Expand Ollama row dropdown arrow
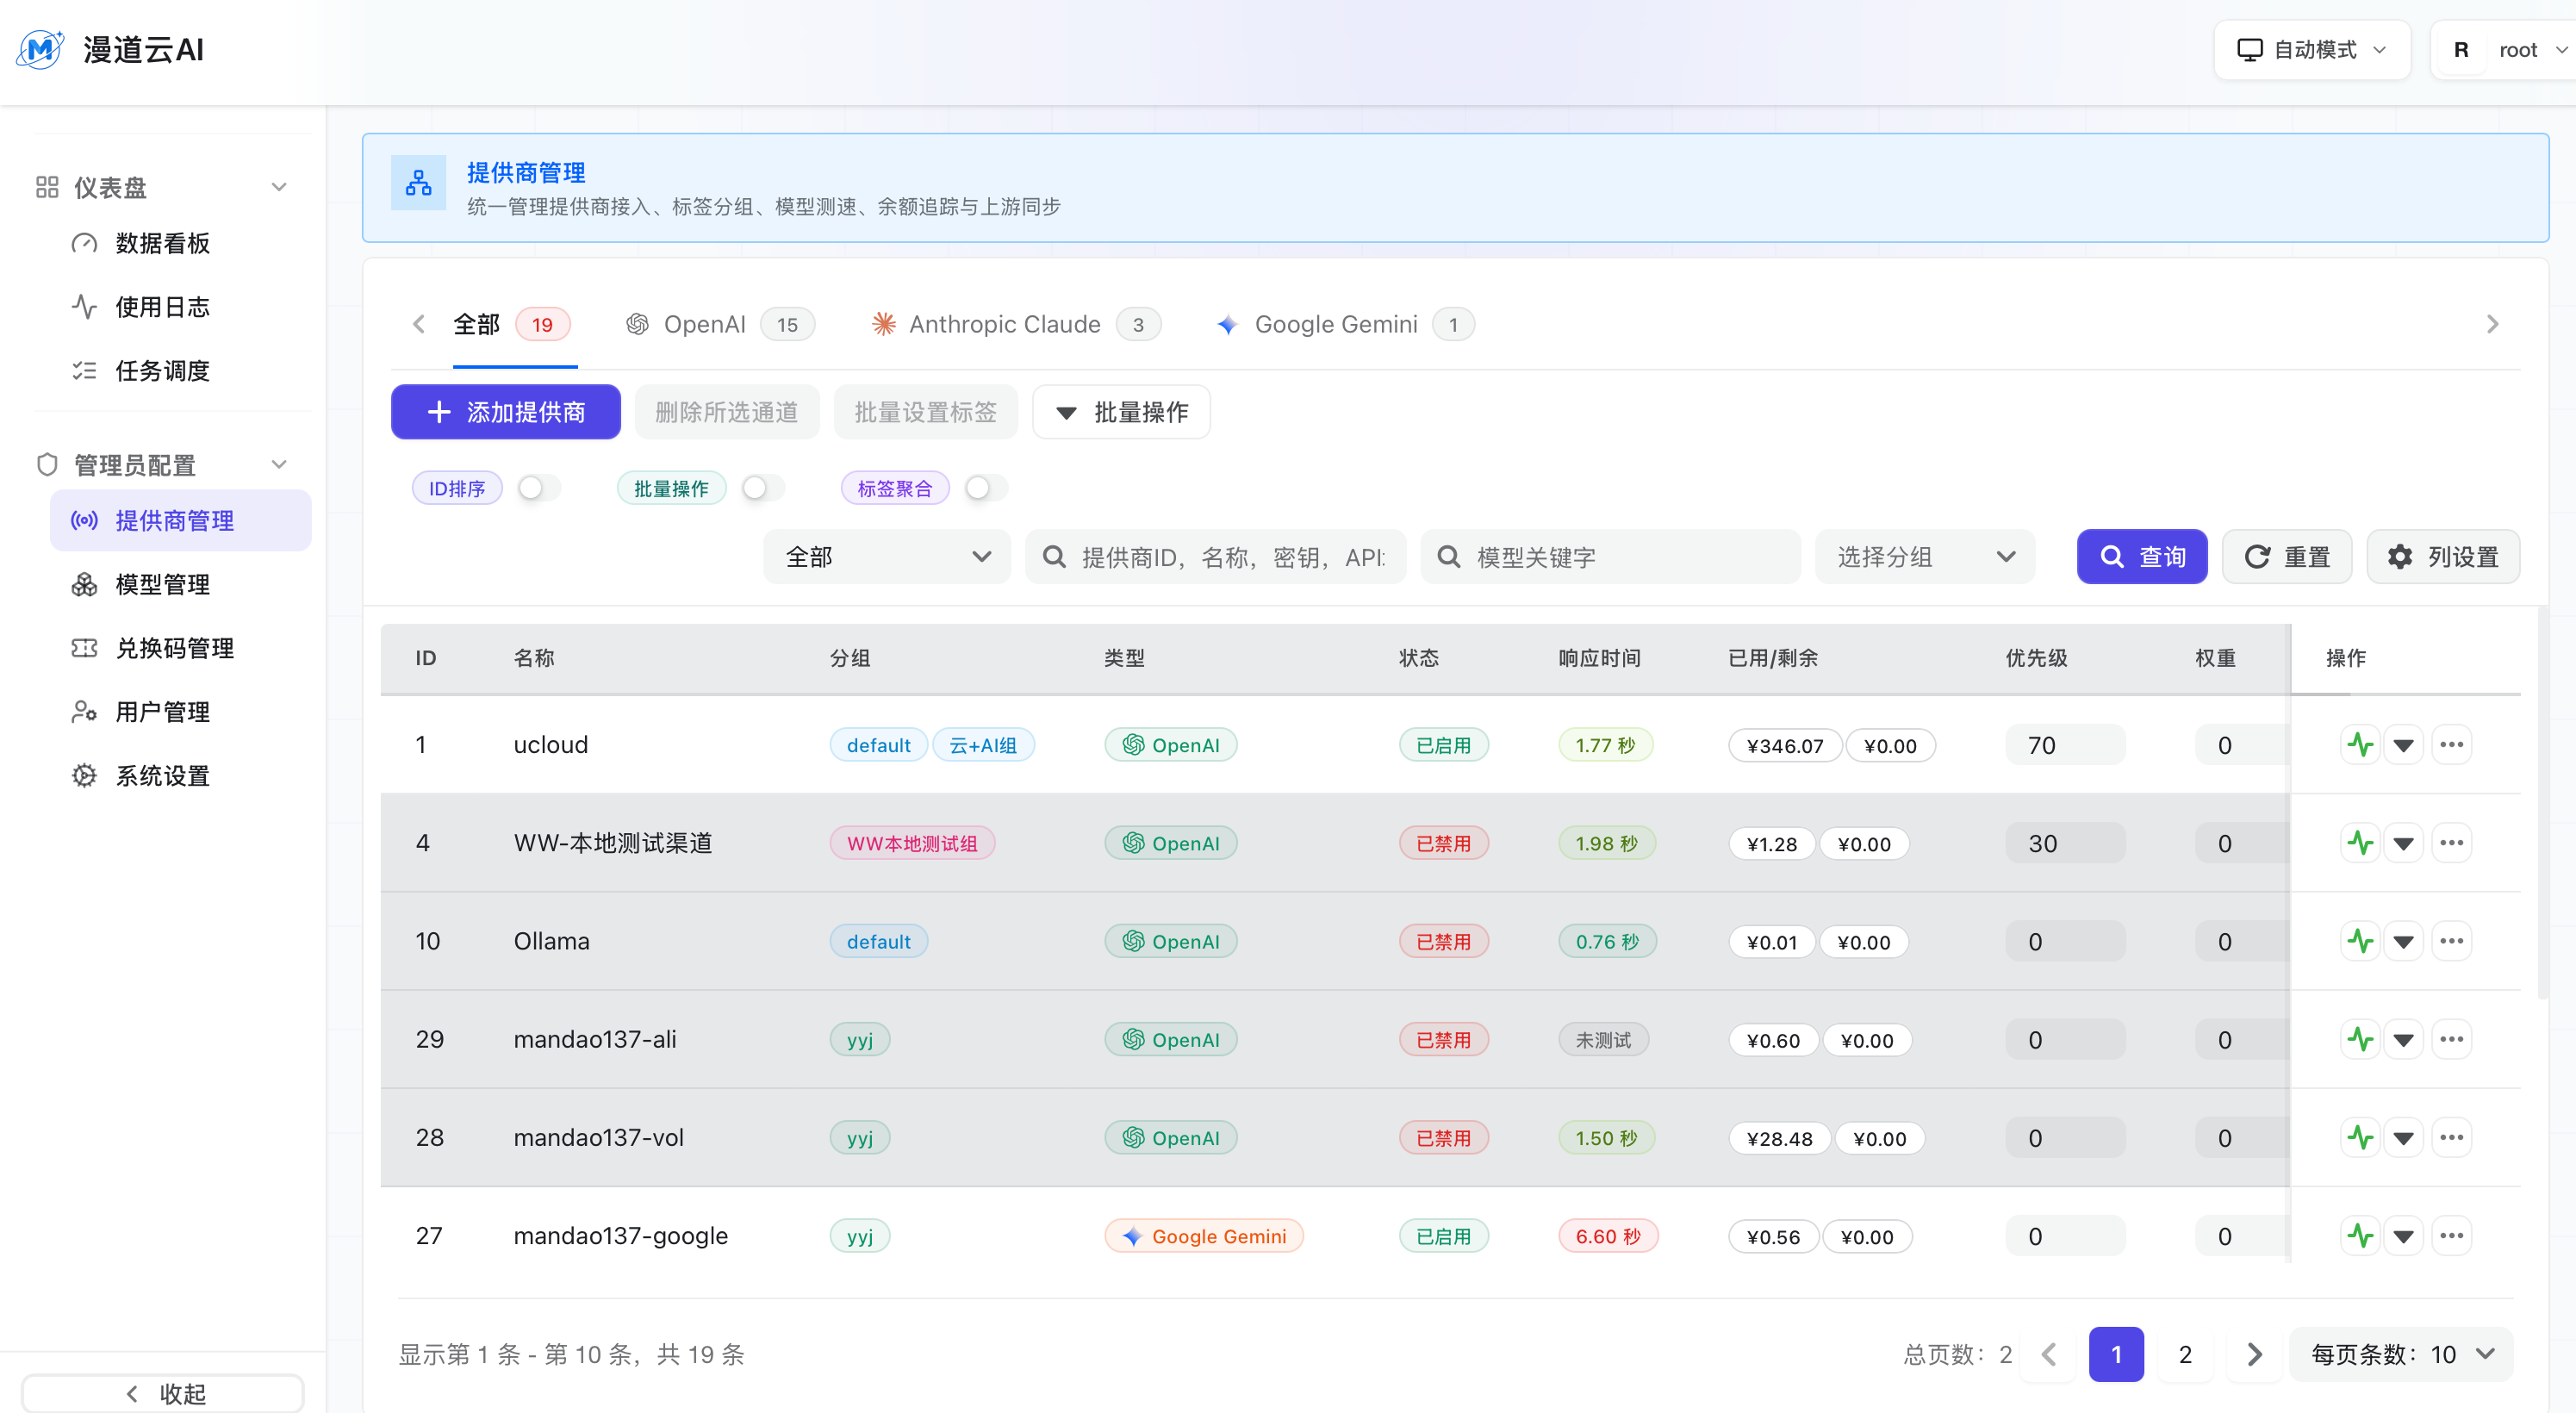Viewport: 2576px width, 1413px height. click(2403, 941)
